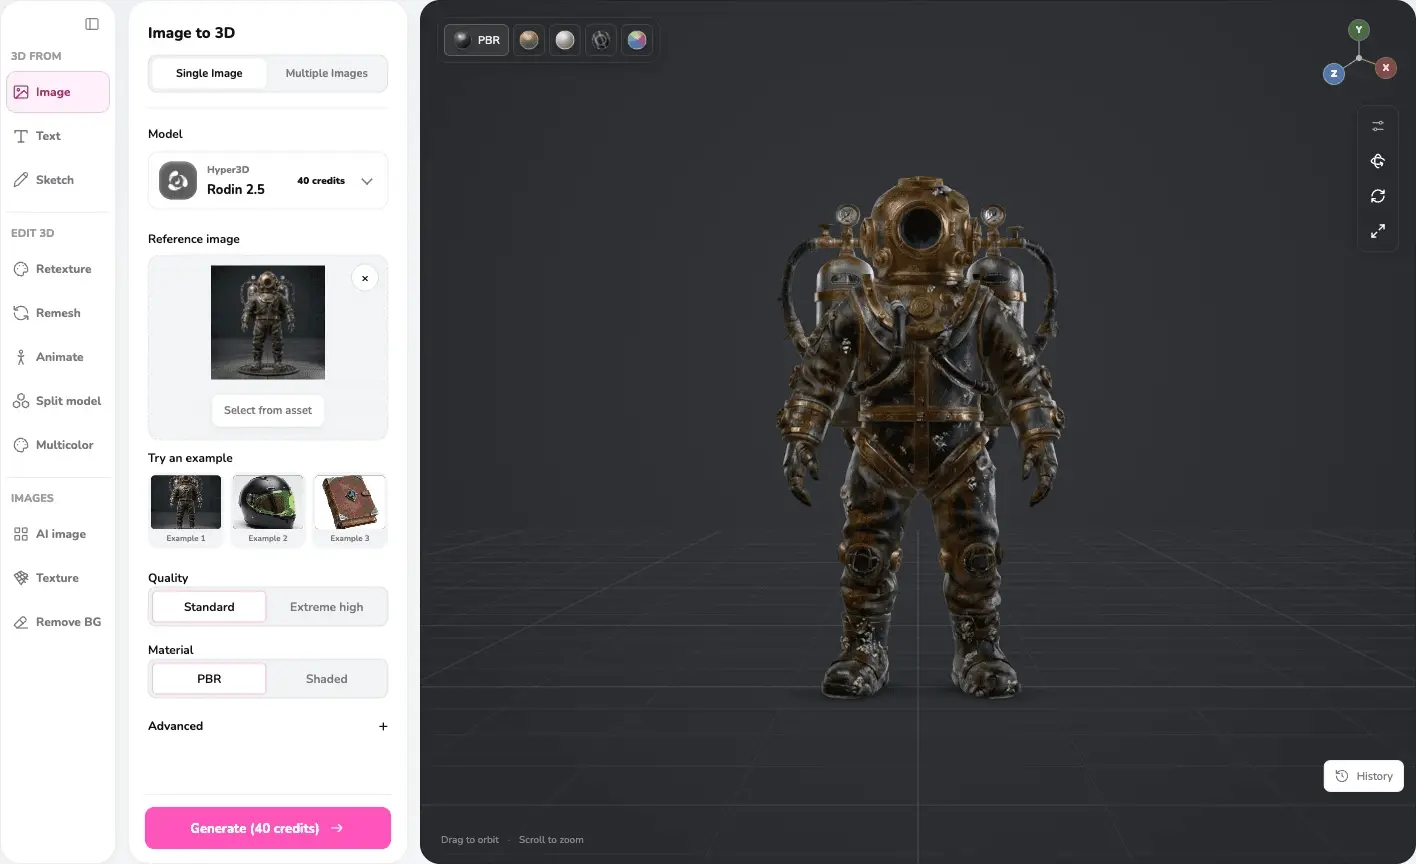Toggle auto-rotate orbit icon in viewer
This screenshot has height=864, width=1416.
1378,161
